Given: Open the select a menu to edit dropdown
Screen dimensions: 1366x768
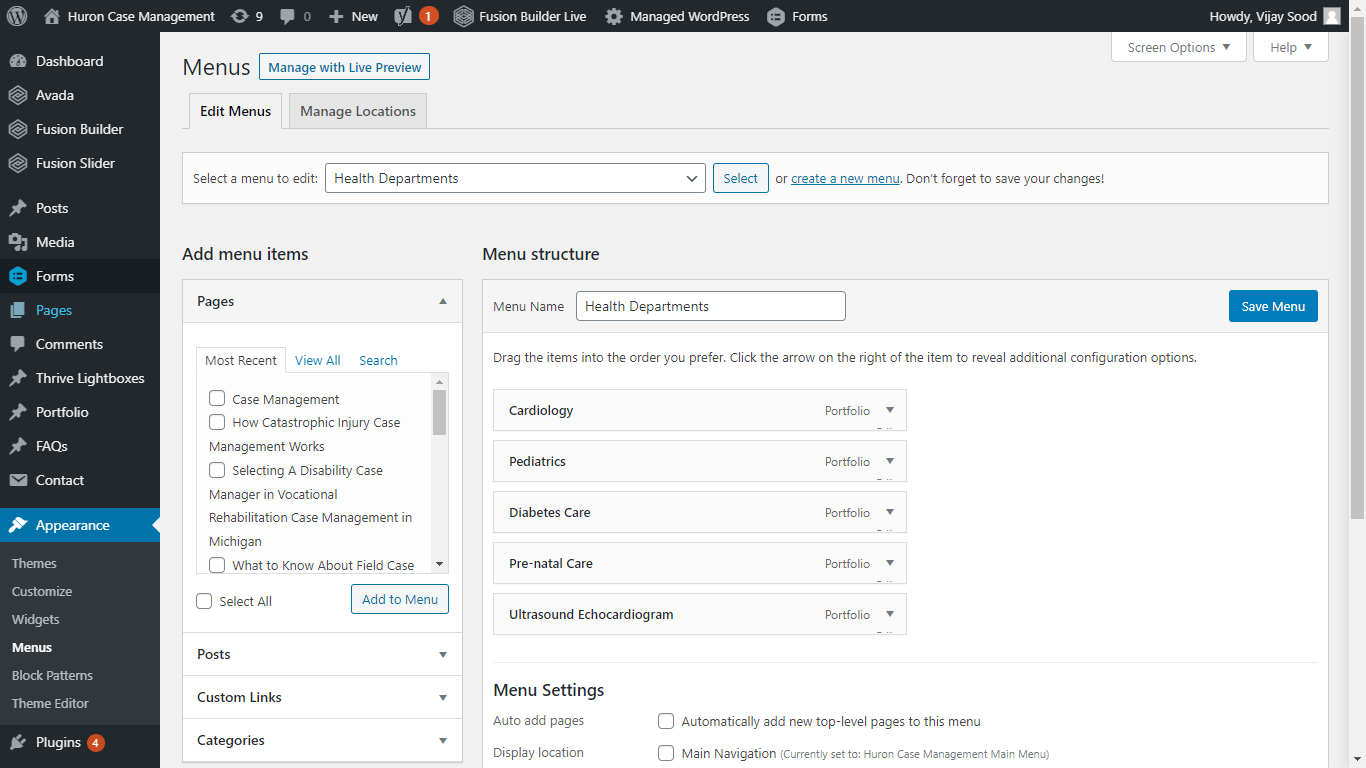Looking at the screenshot, I should pos(515,178).
